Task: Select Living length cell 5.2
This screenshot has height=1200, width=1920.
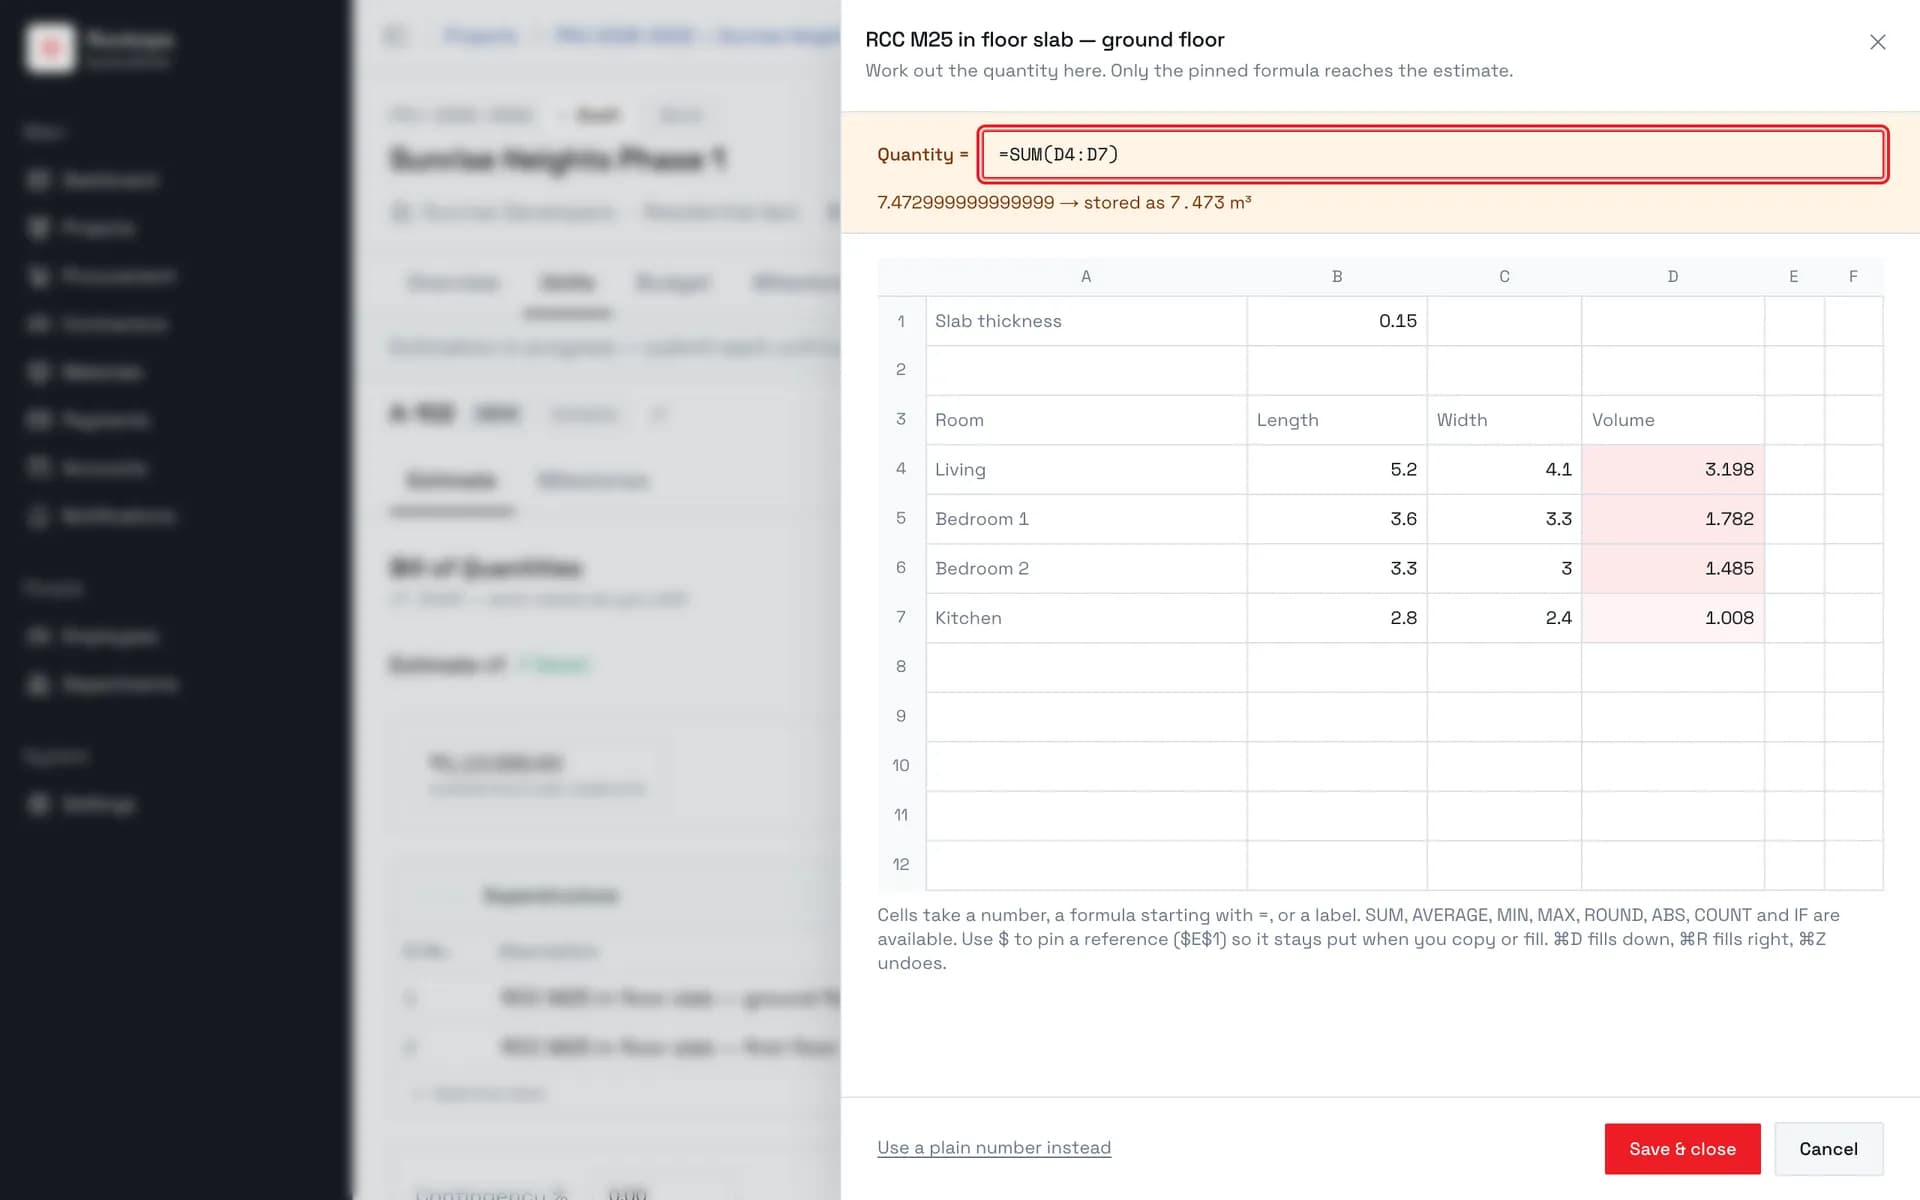Action: pos(1337,469)
